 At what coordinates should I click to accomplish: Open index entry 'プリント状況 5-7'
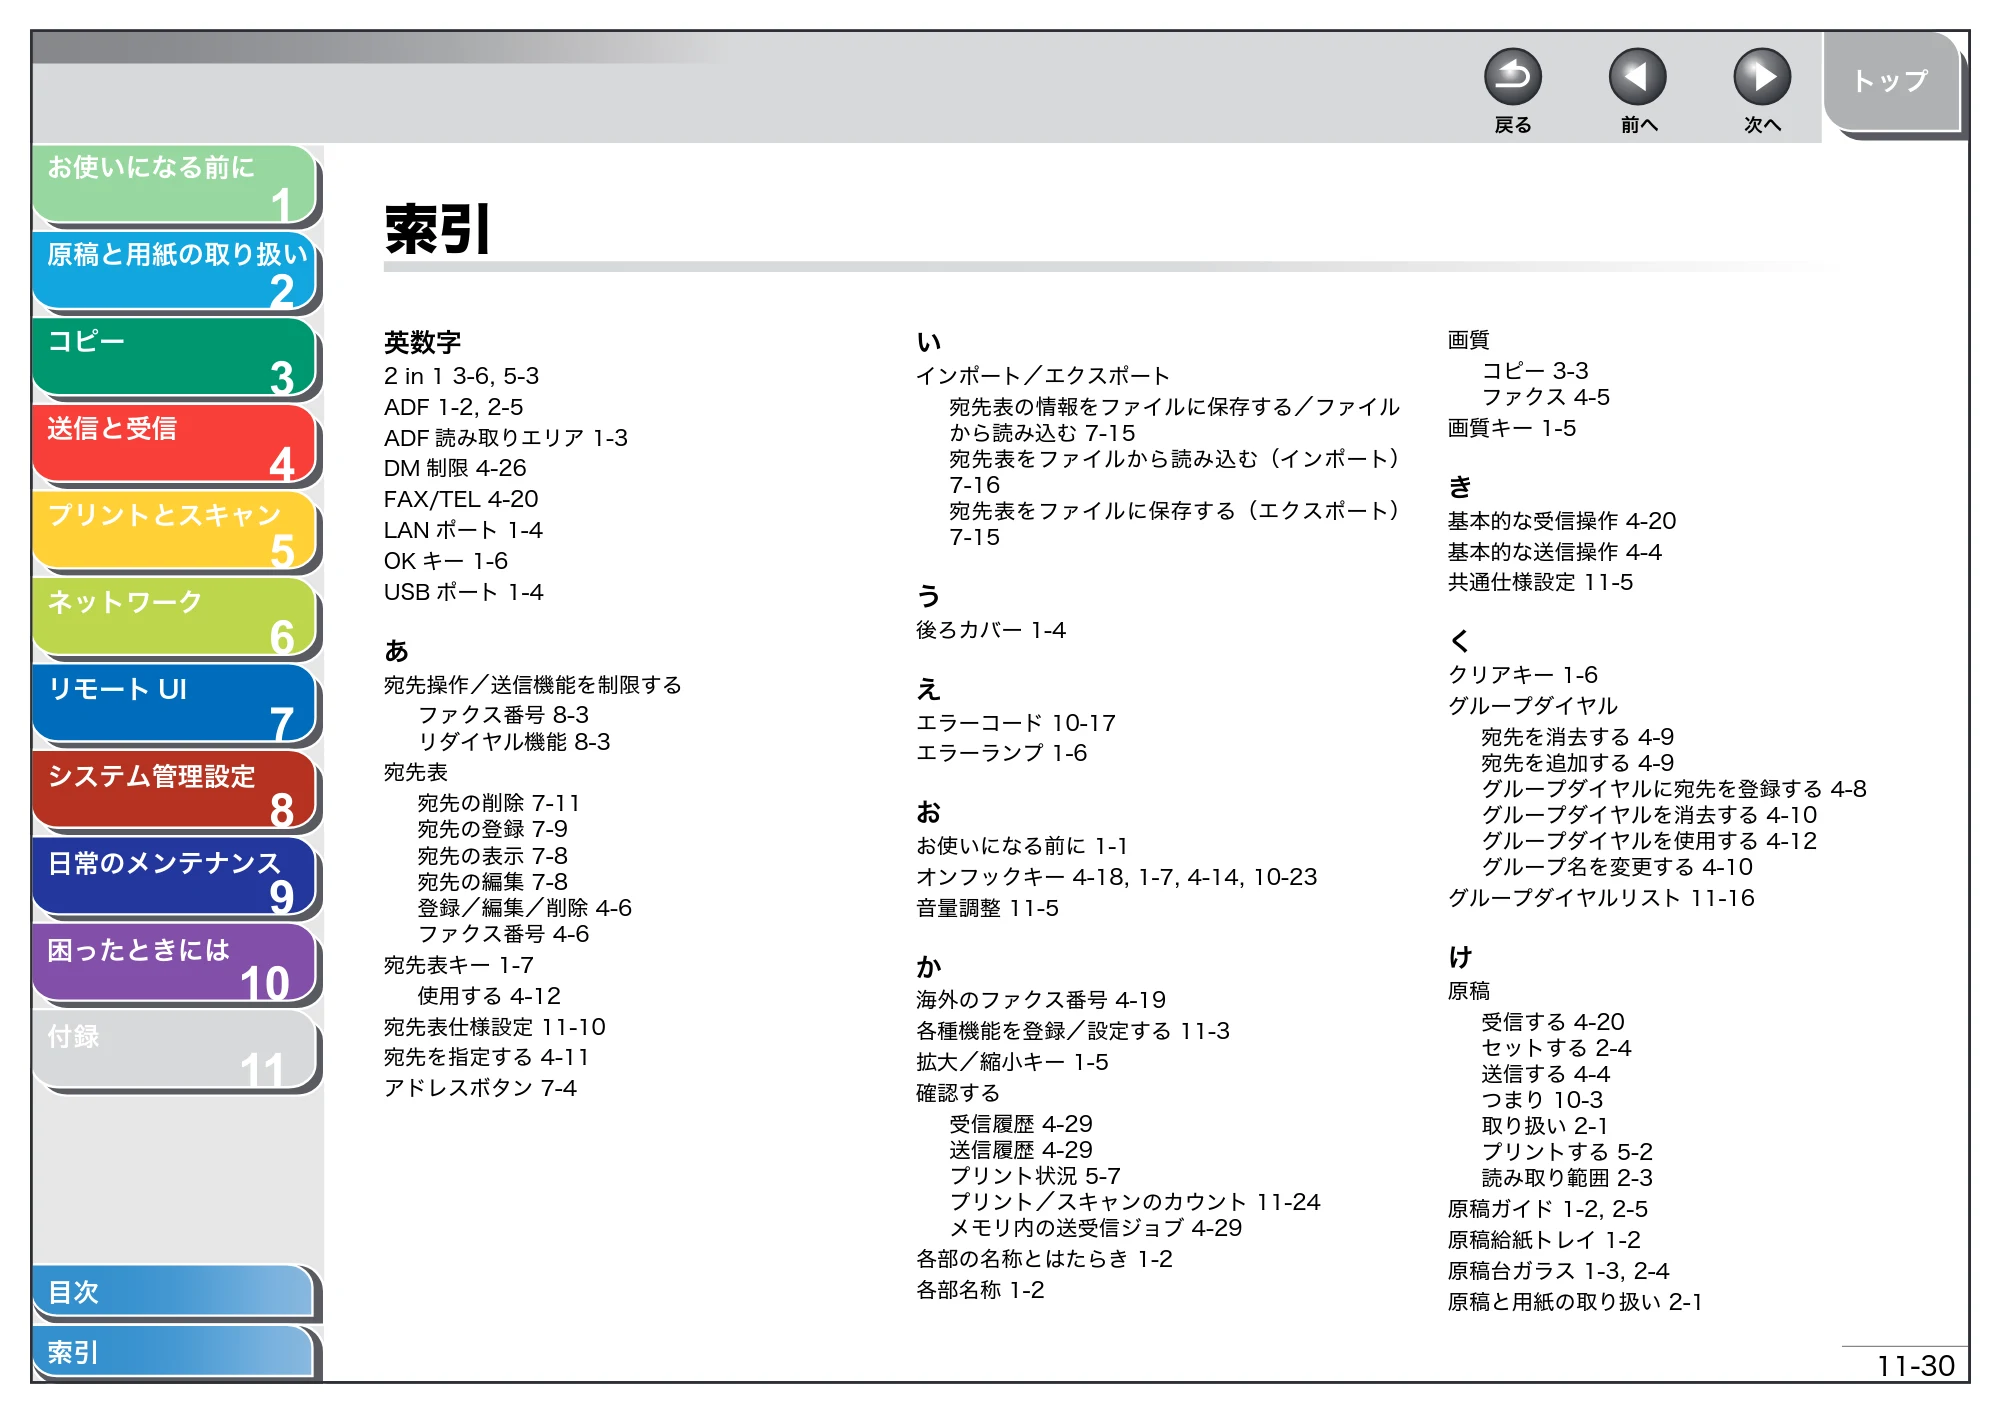(x=1035, y=1176)
